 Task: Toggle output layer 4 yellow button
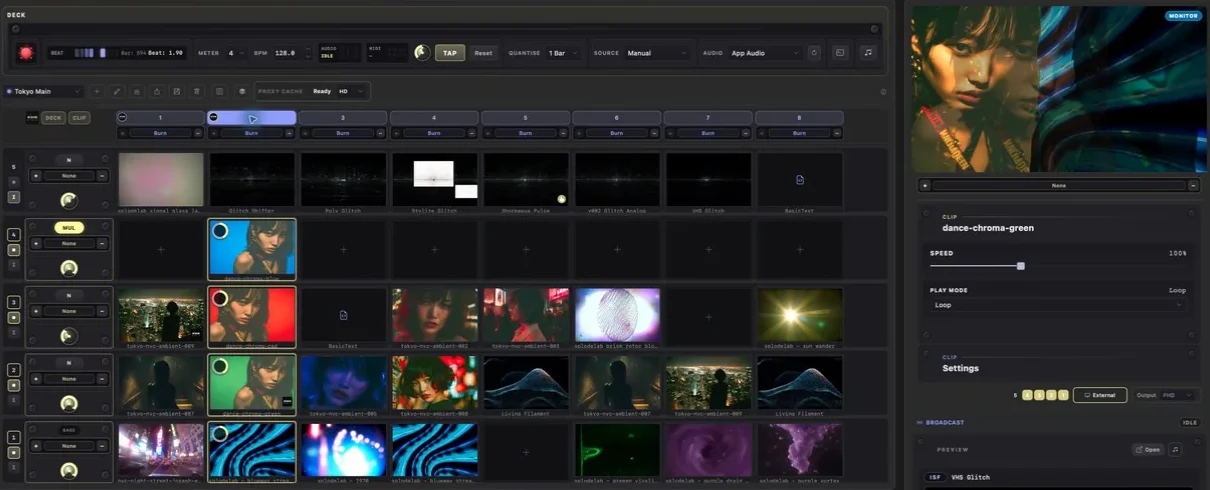point(1029,395)
